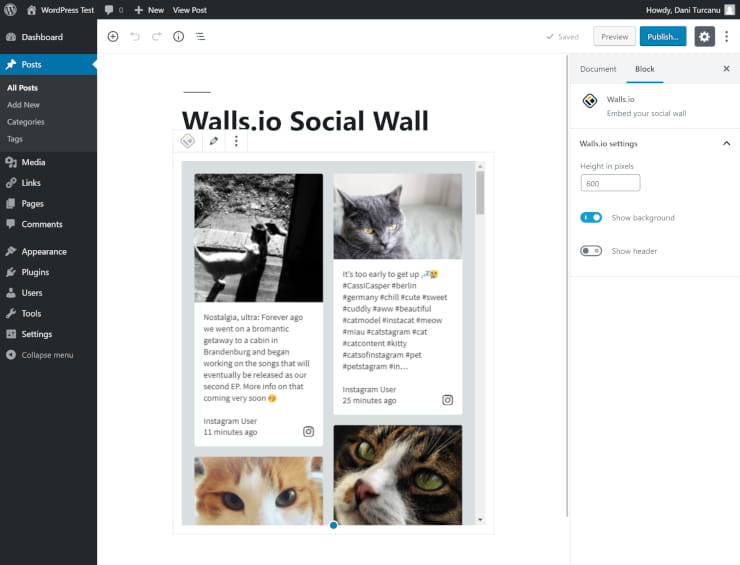Open the Posts menu
740x565 pixels.
pyautogui.click(x=48, y=64)
